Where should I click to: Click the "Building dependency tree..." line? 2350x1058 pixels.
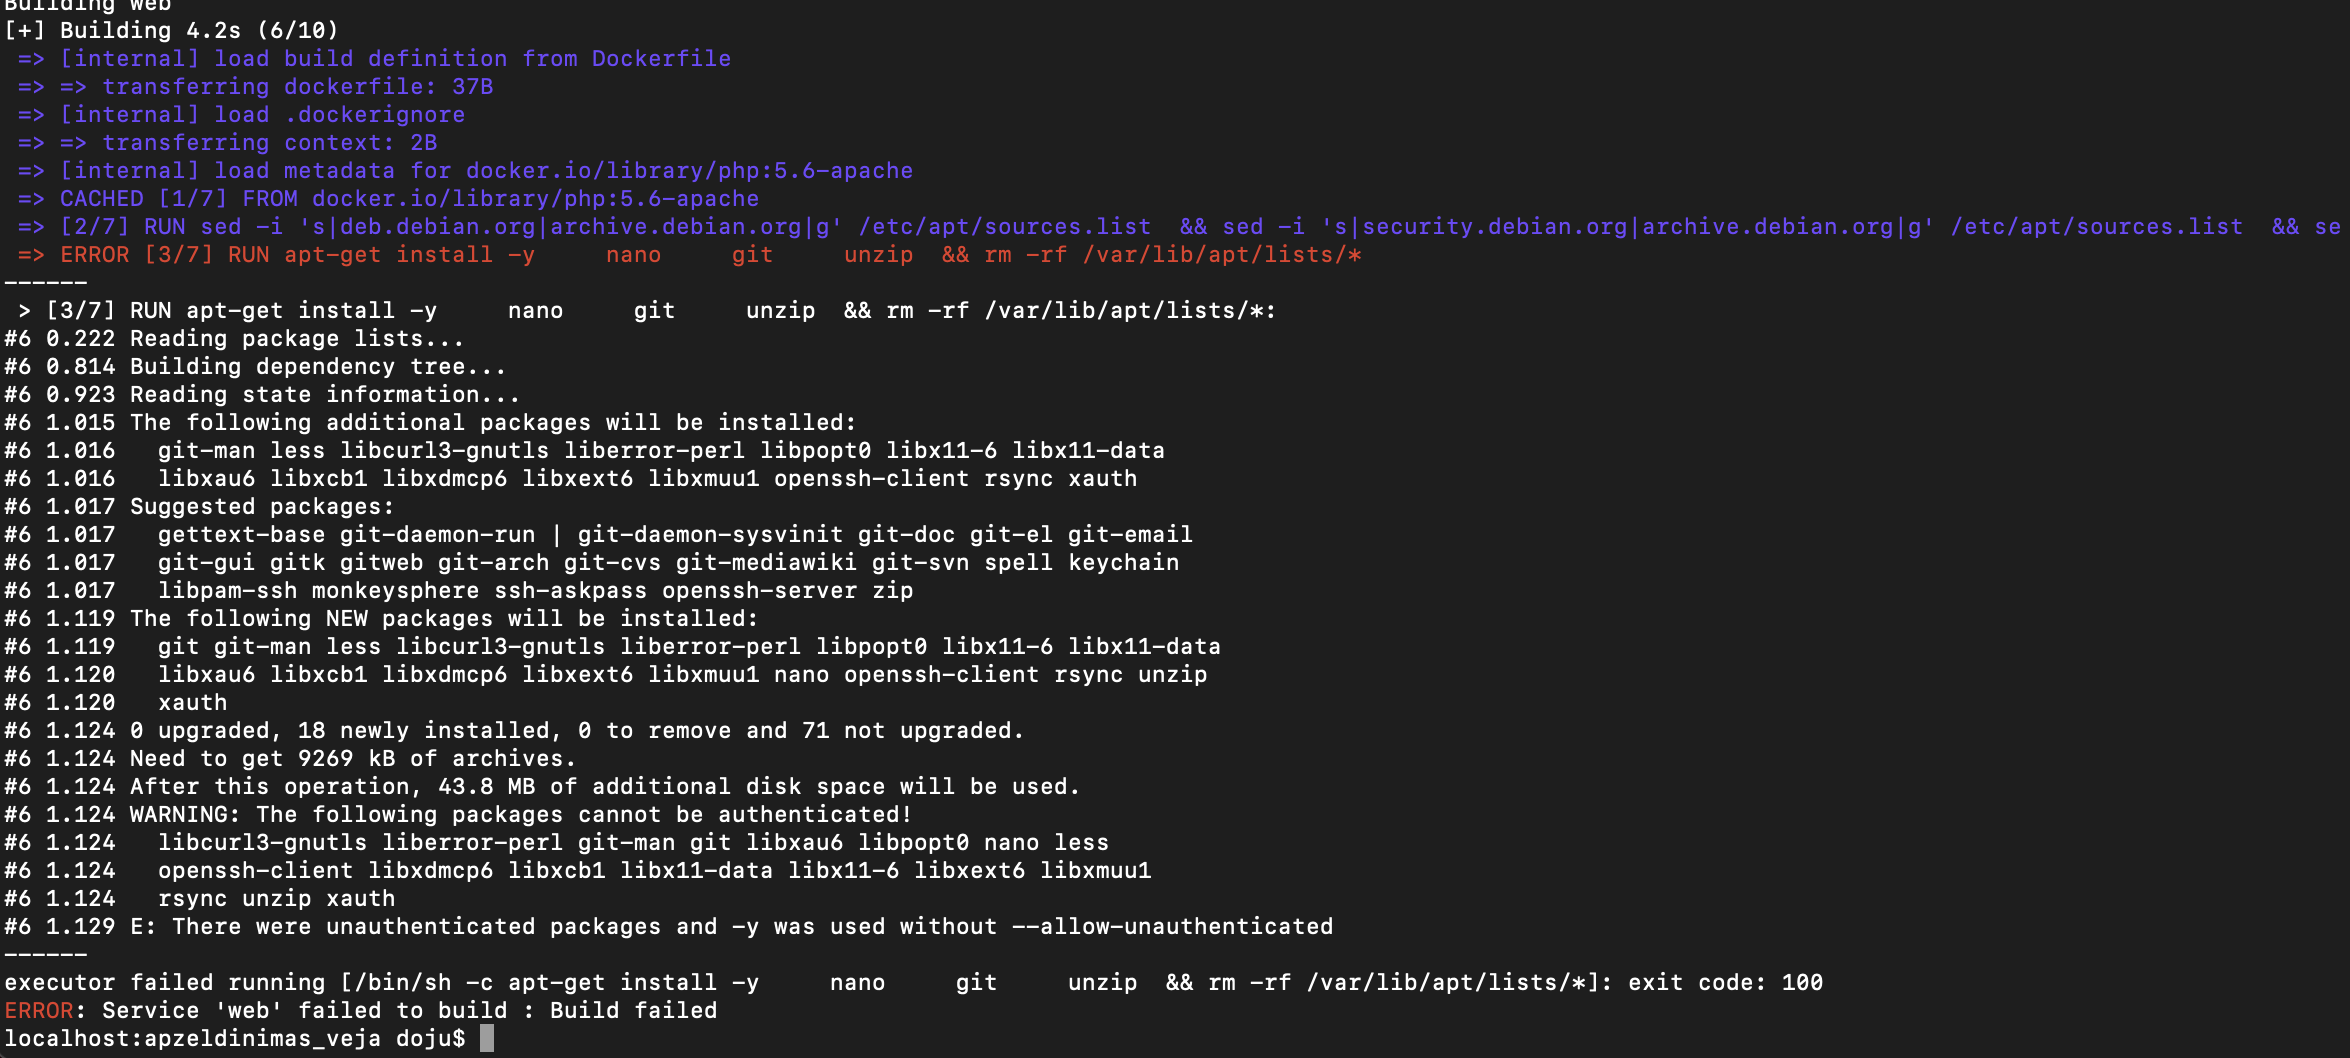318,366
